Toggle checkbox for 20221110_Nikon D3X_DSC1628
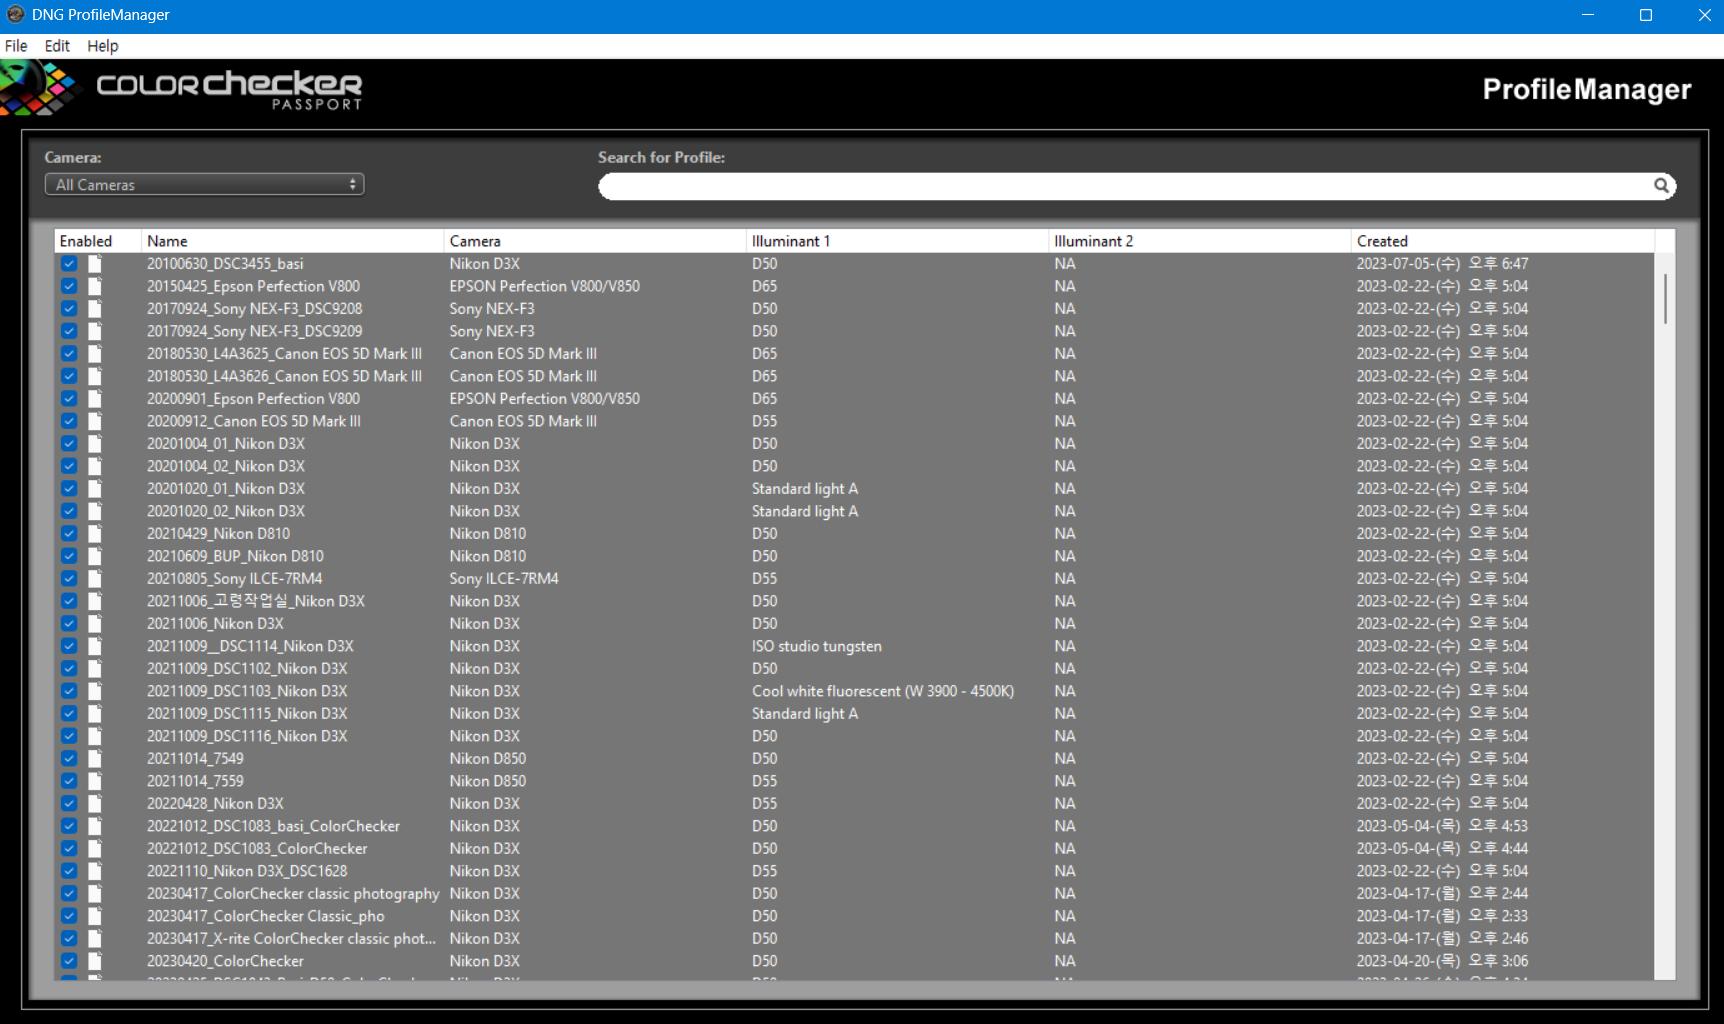1724x1024 pixels. pyautogui.click(x=69, y=871)
